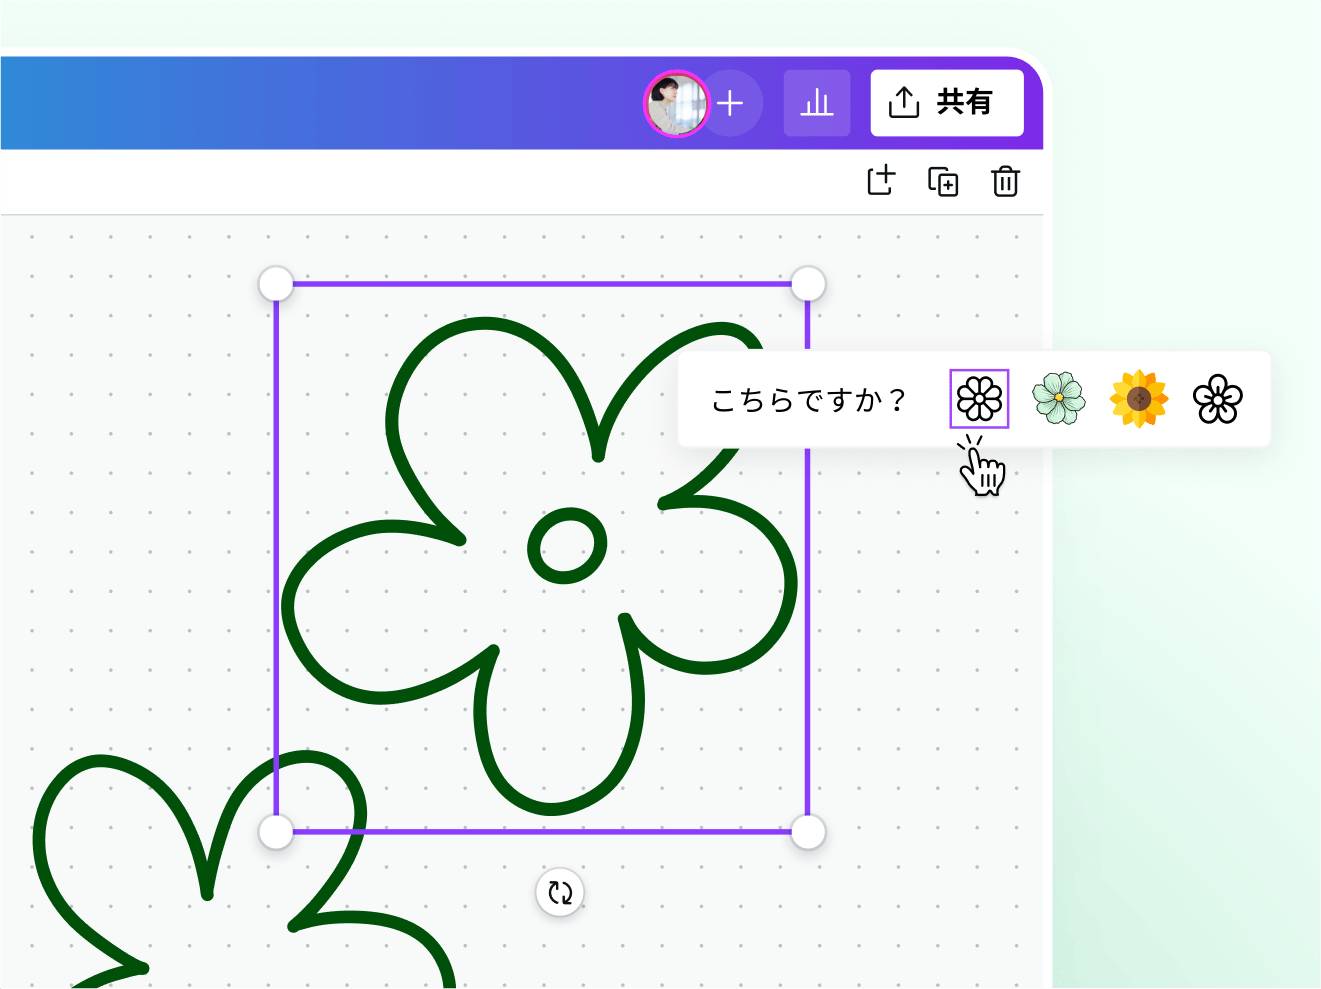Click the 共有 share button
The width and height of the screenshot is (1321, 989).
click(x=945, y=102)
